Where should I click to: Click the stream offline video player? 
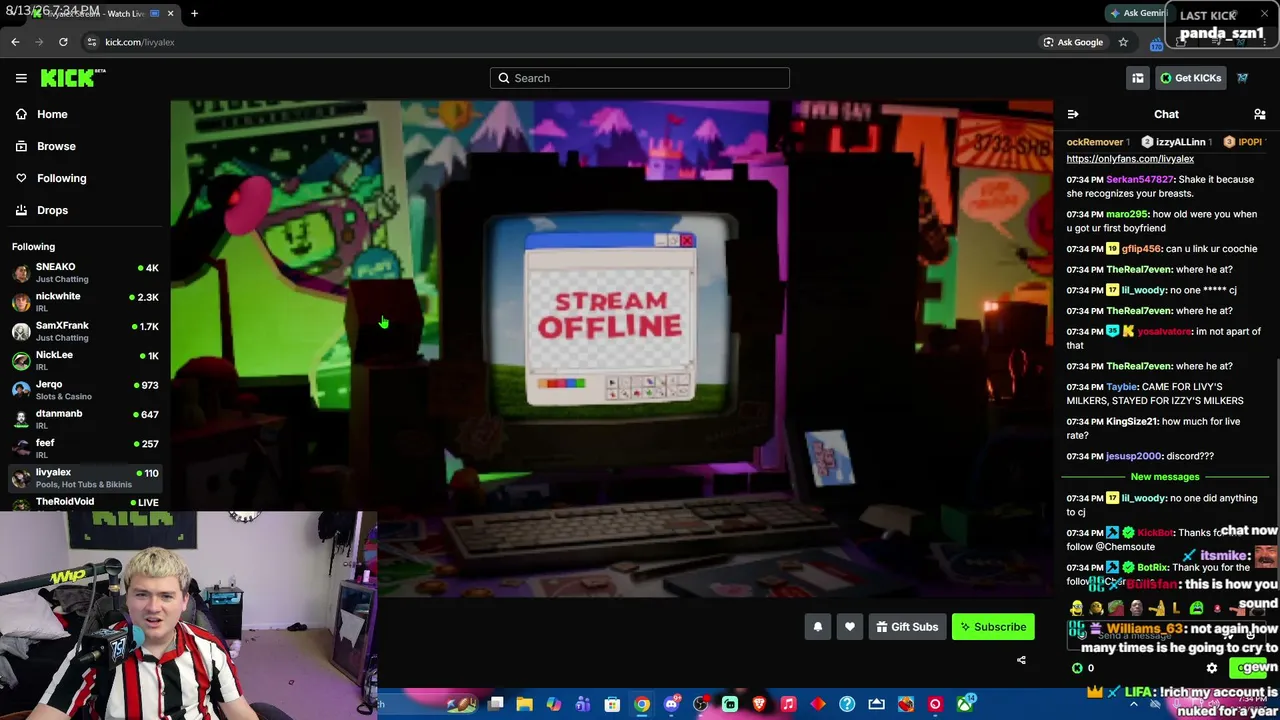[x=611, y=348]
